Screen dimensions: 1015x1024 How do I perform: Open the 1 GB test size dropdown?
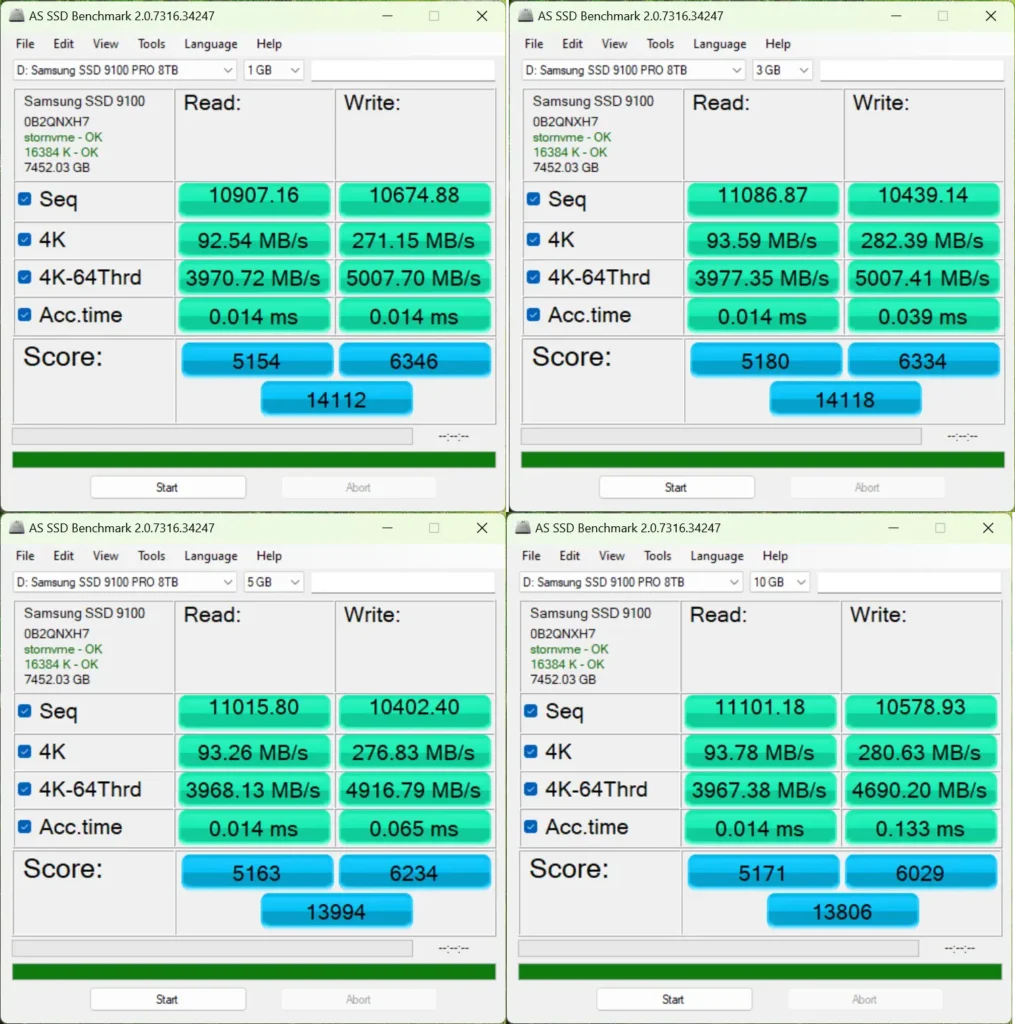tap(273, 70)
